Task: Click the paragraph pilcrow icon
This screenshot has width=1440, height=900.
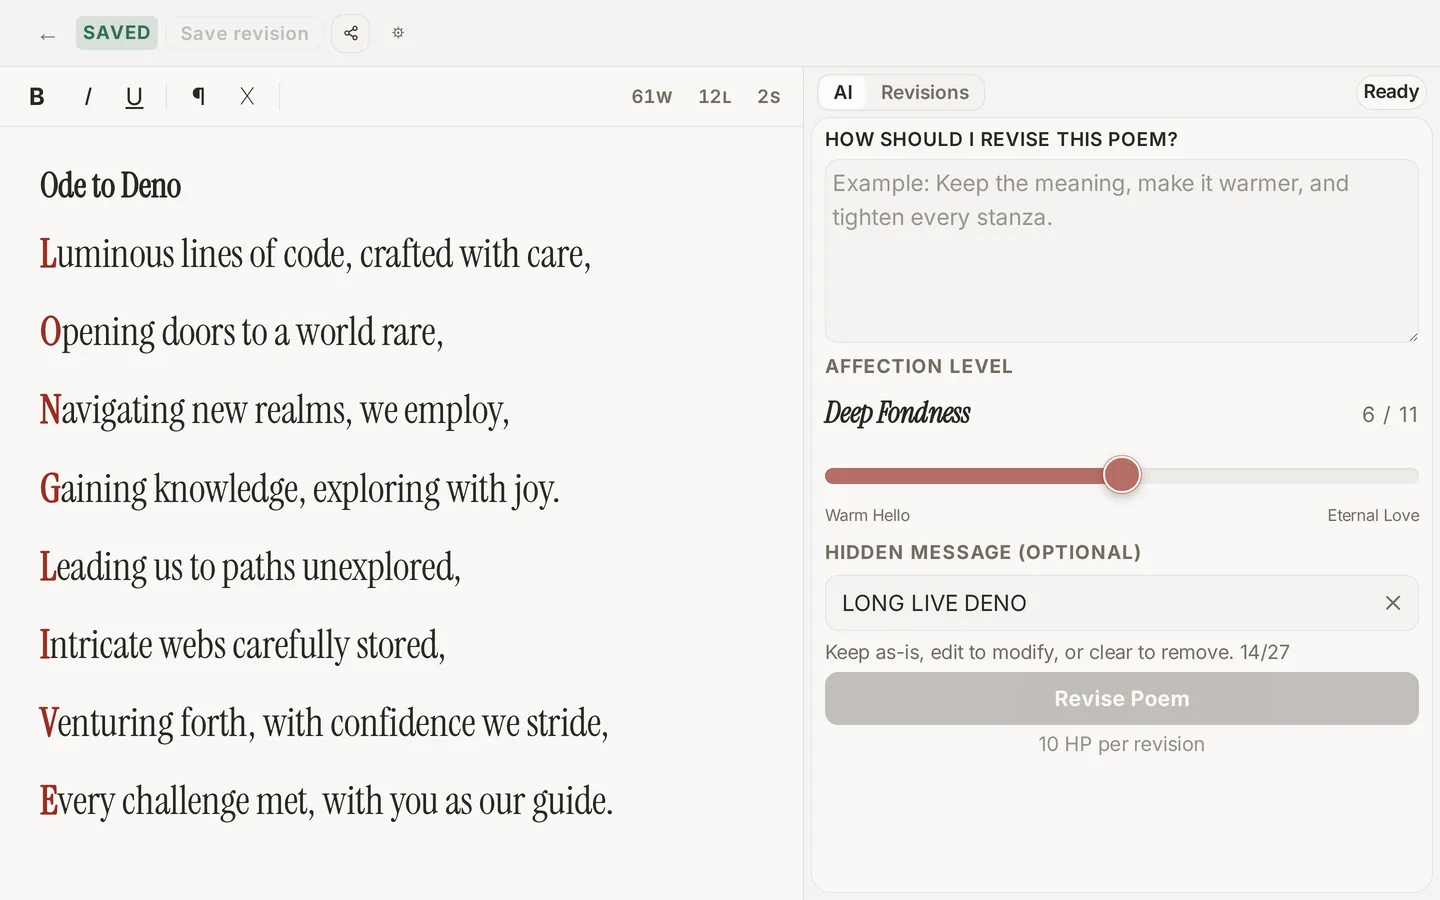Action: tap(198, 96)
